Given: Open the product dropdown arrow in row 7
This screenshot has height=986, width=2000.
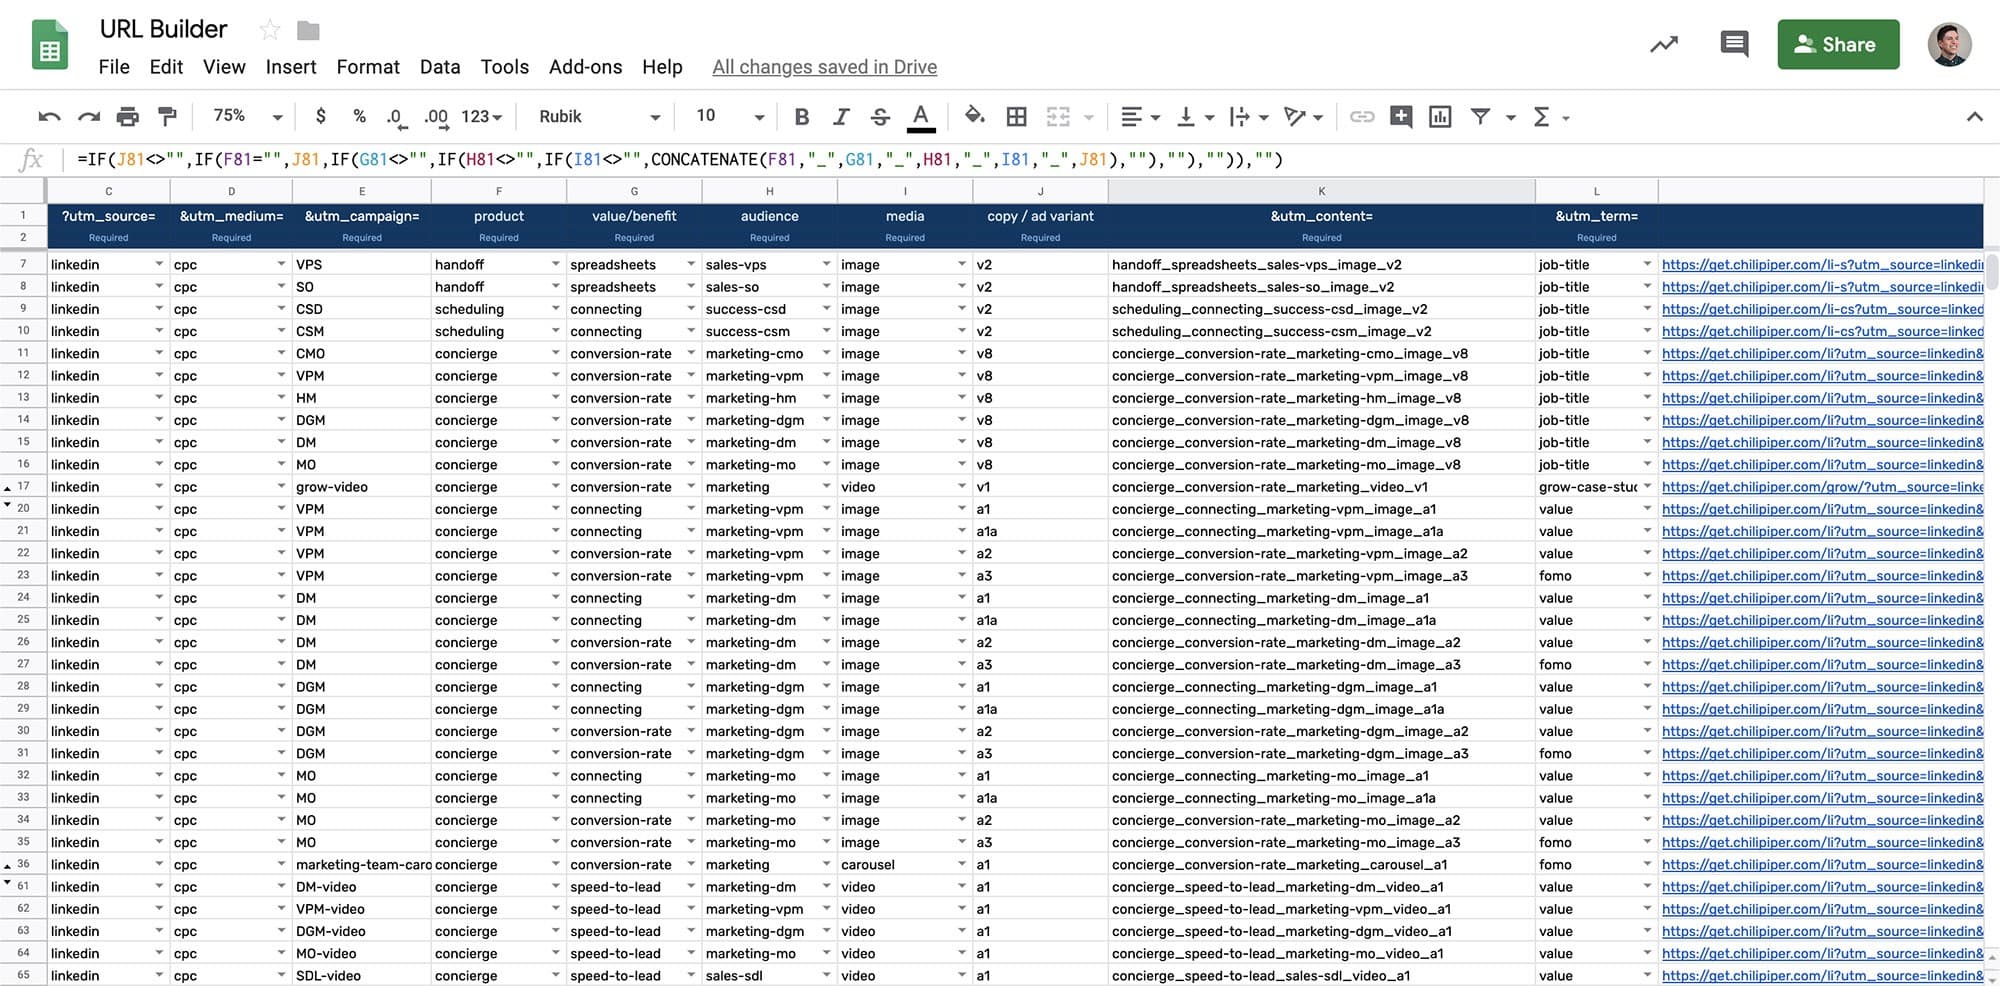Looking at the screenshot, I should (x=555, y=264).
